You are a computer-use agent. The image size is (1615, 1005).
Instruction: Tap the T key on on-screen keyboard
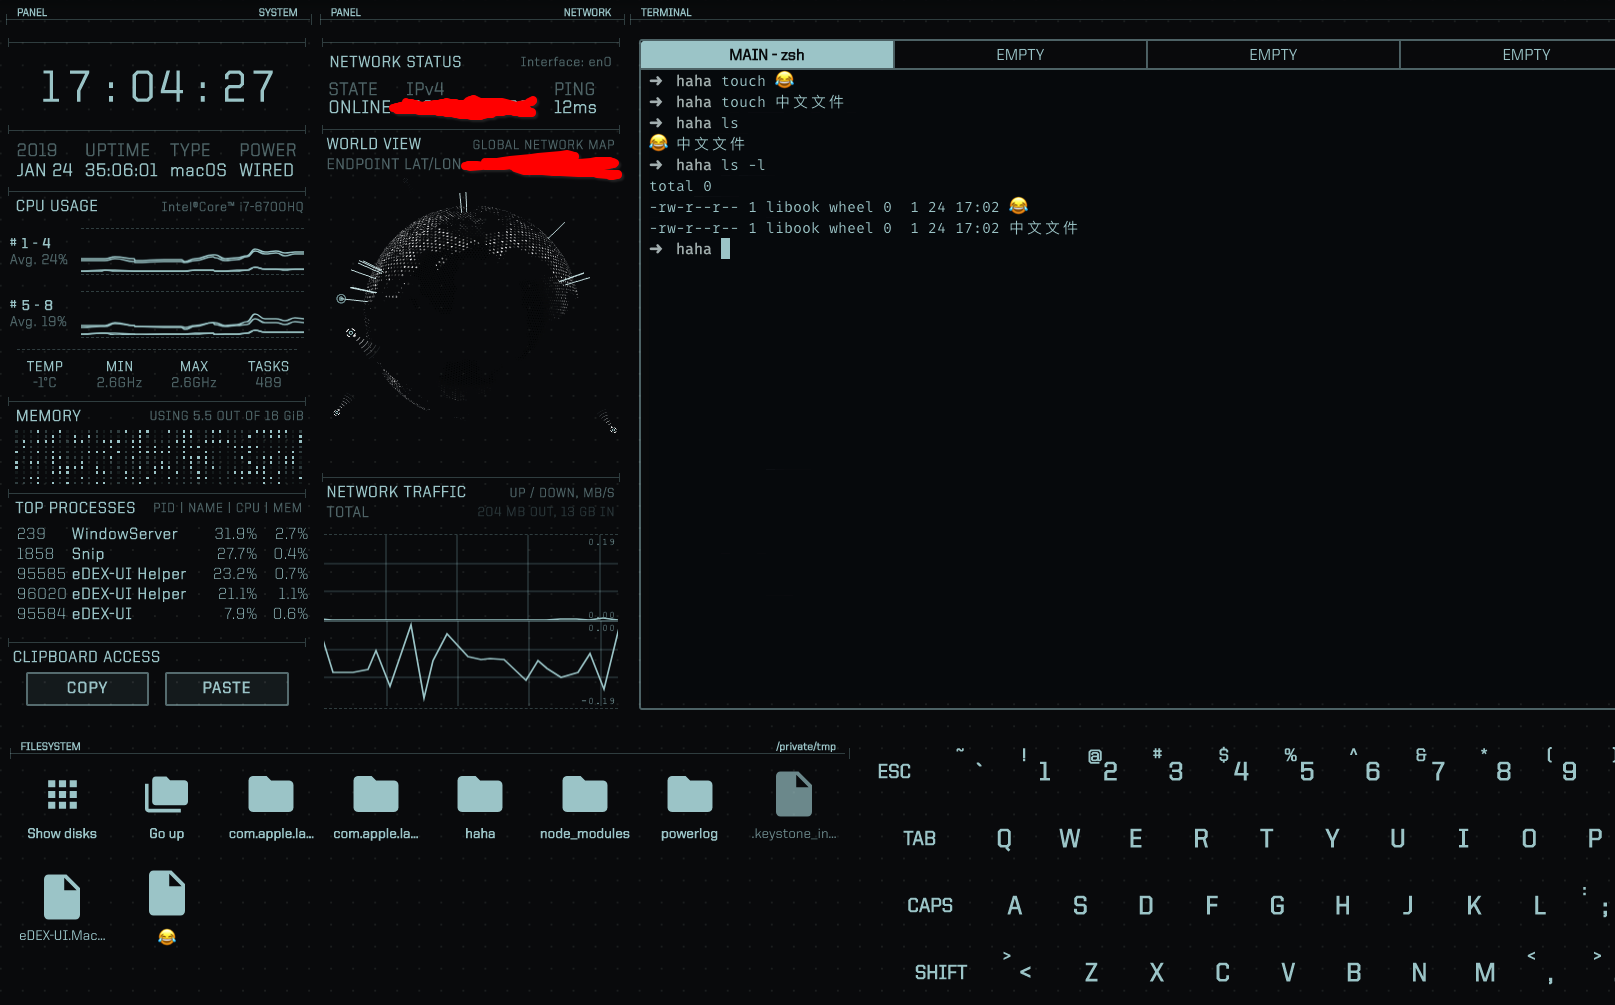(1267, 838)
